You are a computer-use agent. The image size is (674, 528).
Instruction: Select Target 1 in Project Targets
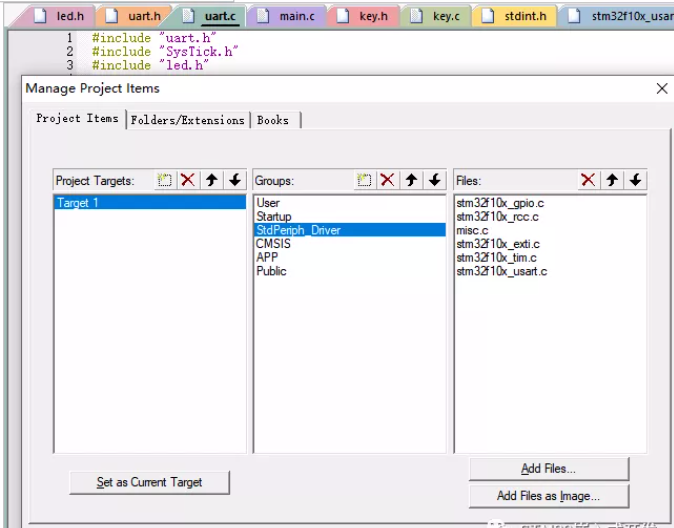(150, 203)
